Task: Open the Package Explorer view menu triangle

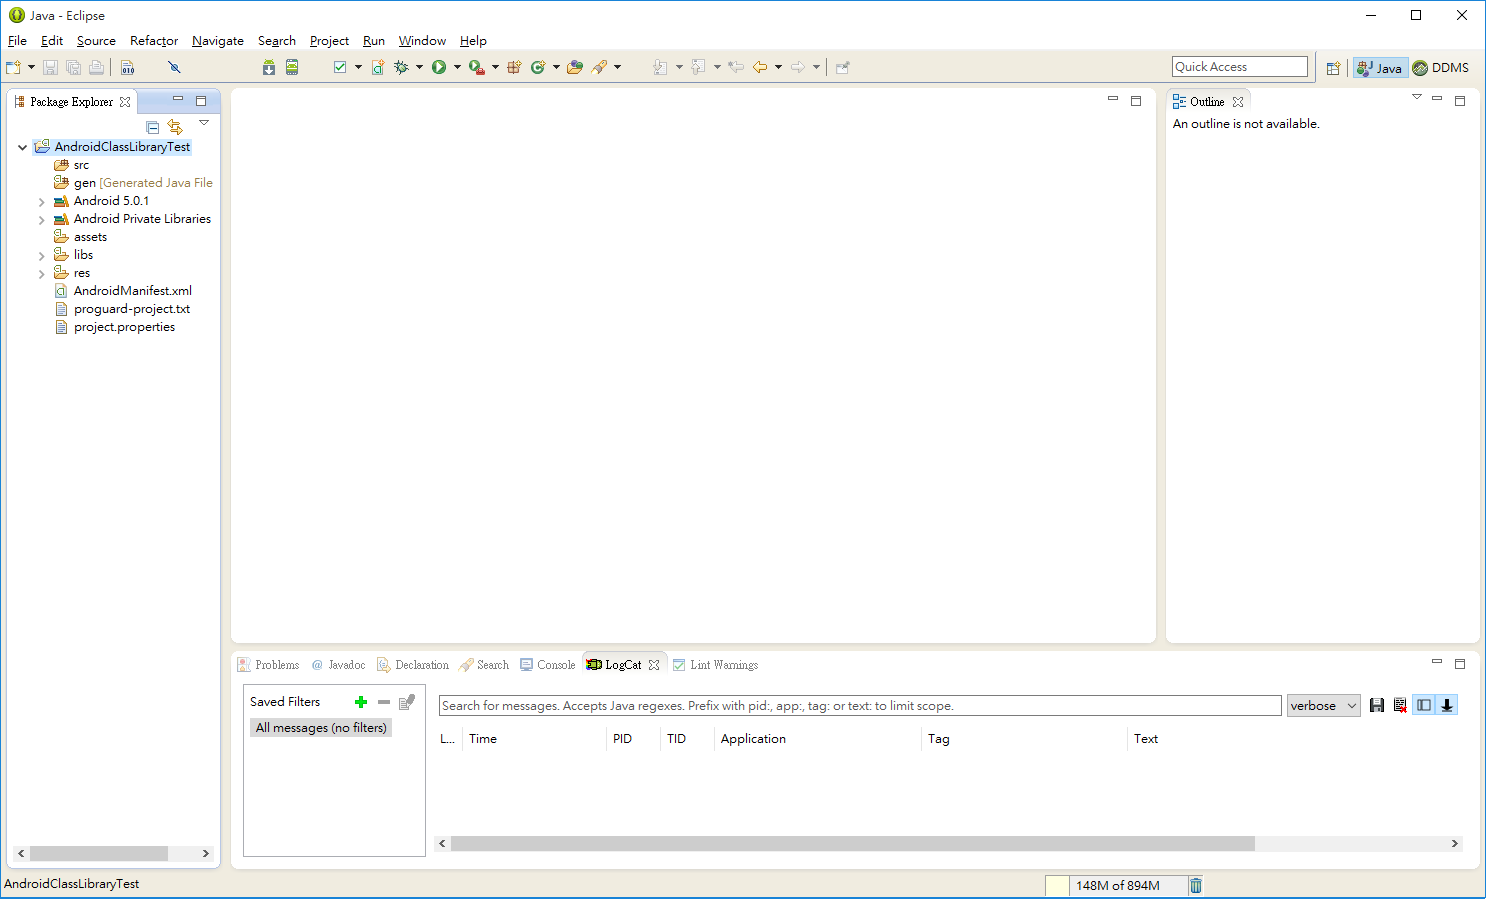Action: [x=204, y=123]
